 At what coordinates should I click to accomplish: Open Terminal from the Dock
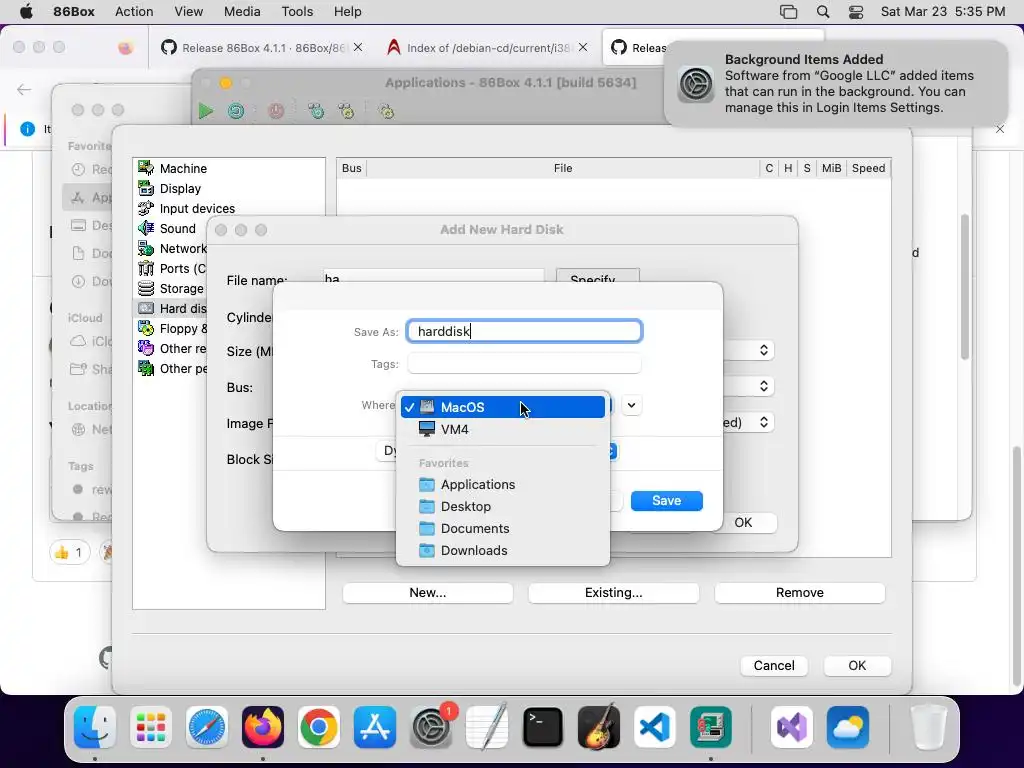click(543, 727)
